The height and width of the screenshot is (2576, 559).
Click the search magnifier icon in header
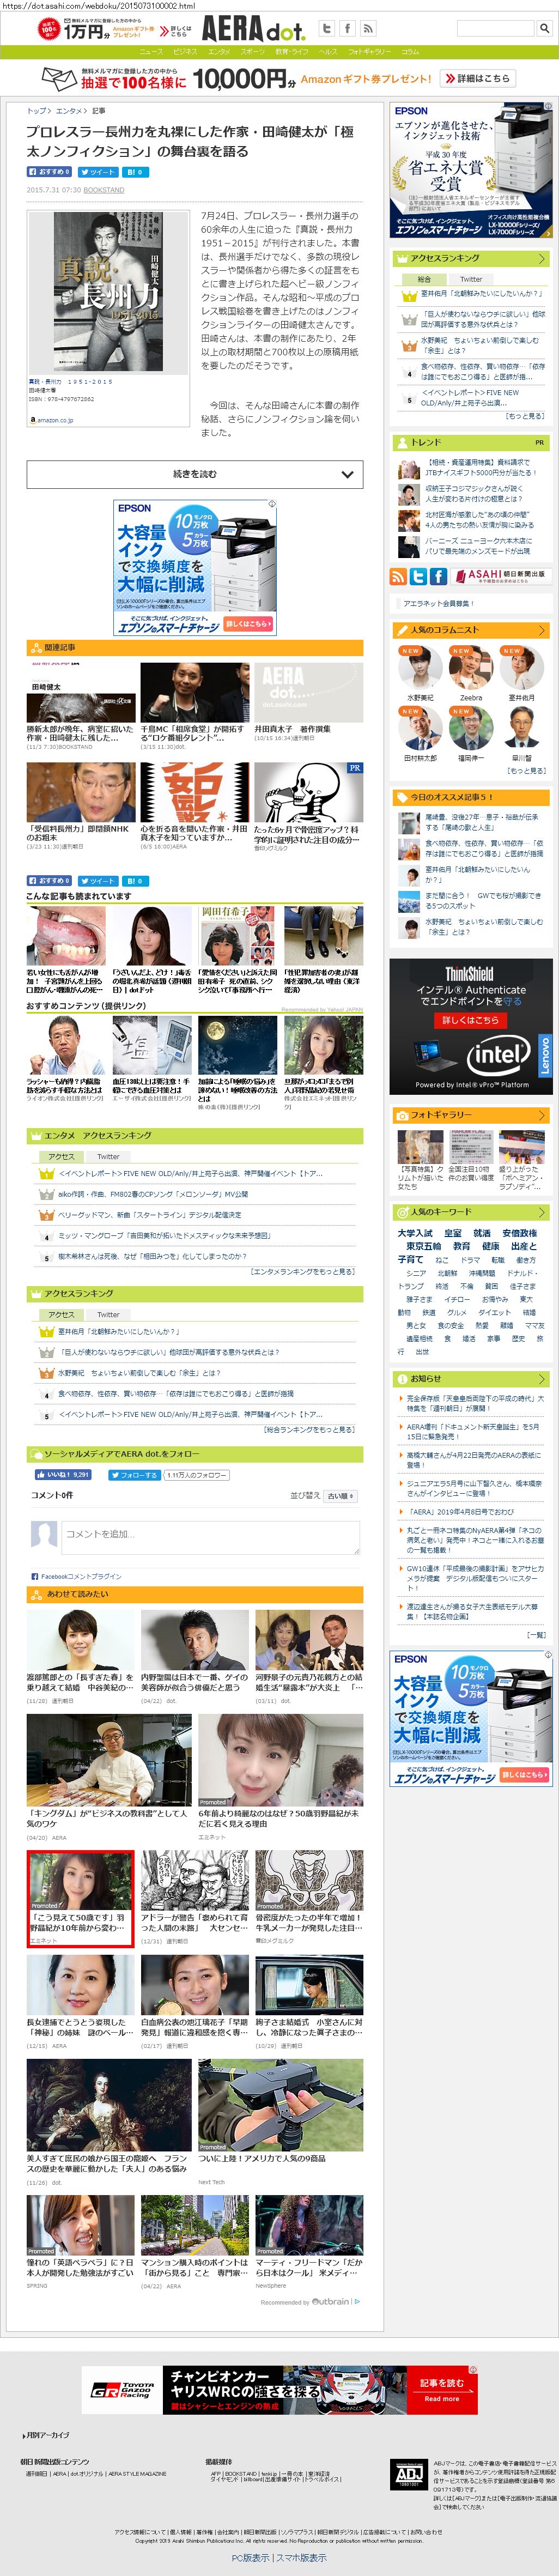[x=544, y=28]
